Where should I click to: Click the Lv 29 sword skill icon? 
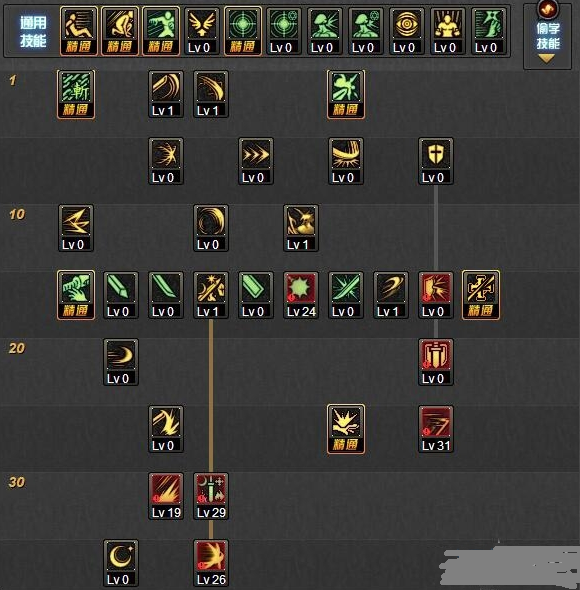pyautogui.click(x=211, y=496)
